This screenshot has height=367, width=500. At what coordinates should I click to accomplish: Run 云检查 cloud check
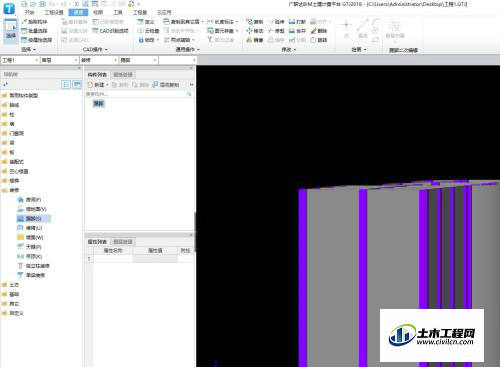click(149, 31)
